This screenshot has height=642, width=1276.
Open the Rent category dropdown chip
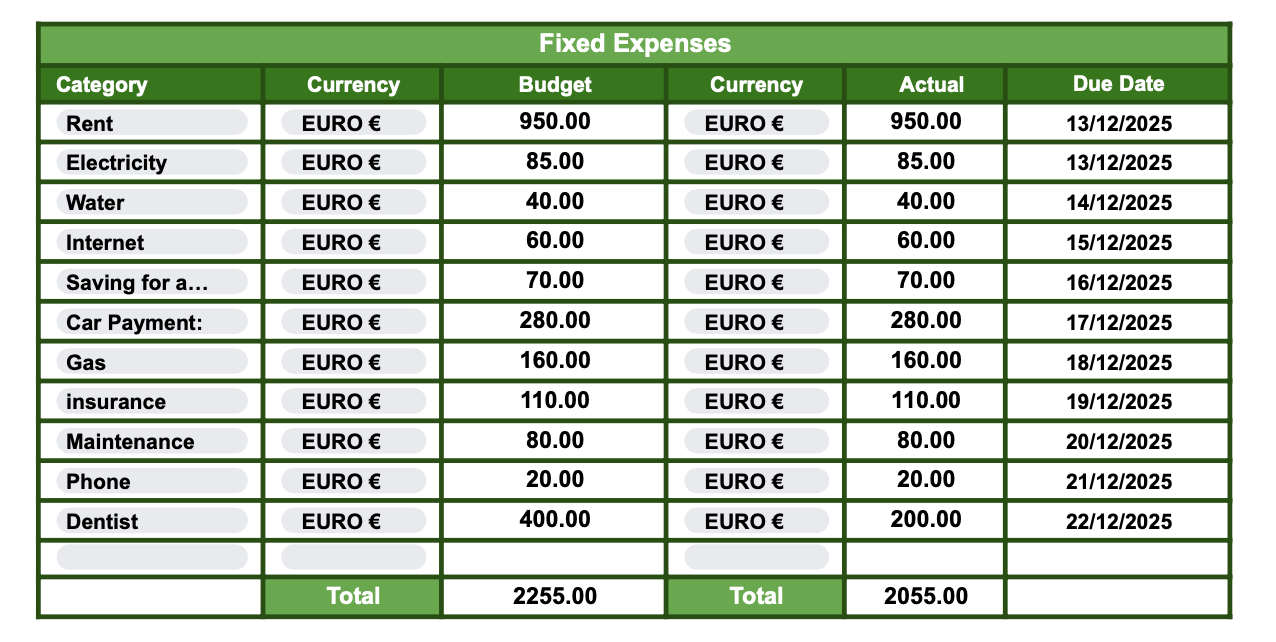[151, 123]
